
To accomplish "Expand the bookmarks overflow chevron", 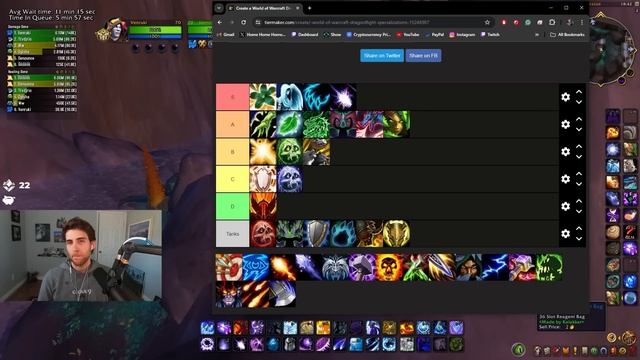I will (537, 35).
